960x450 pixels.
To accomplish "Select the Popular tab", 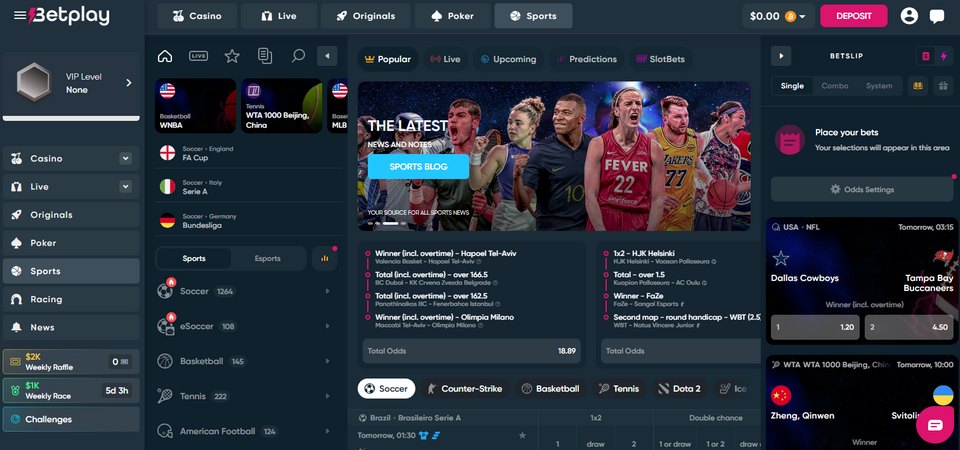I will point(388,59).
